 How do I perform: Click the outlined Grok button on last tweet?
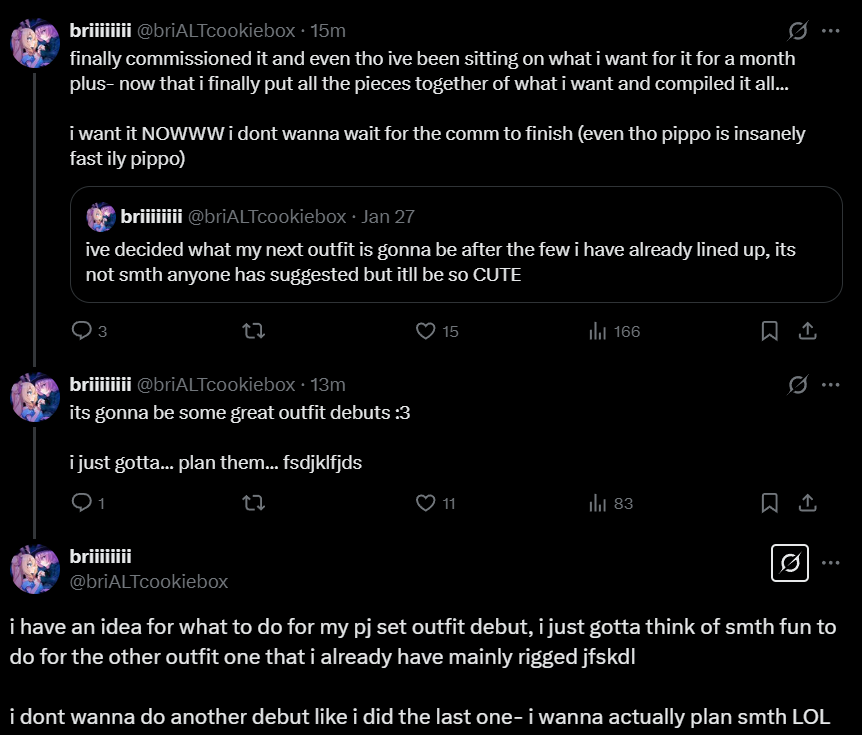[x=790, y=564]
